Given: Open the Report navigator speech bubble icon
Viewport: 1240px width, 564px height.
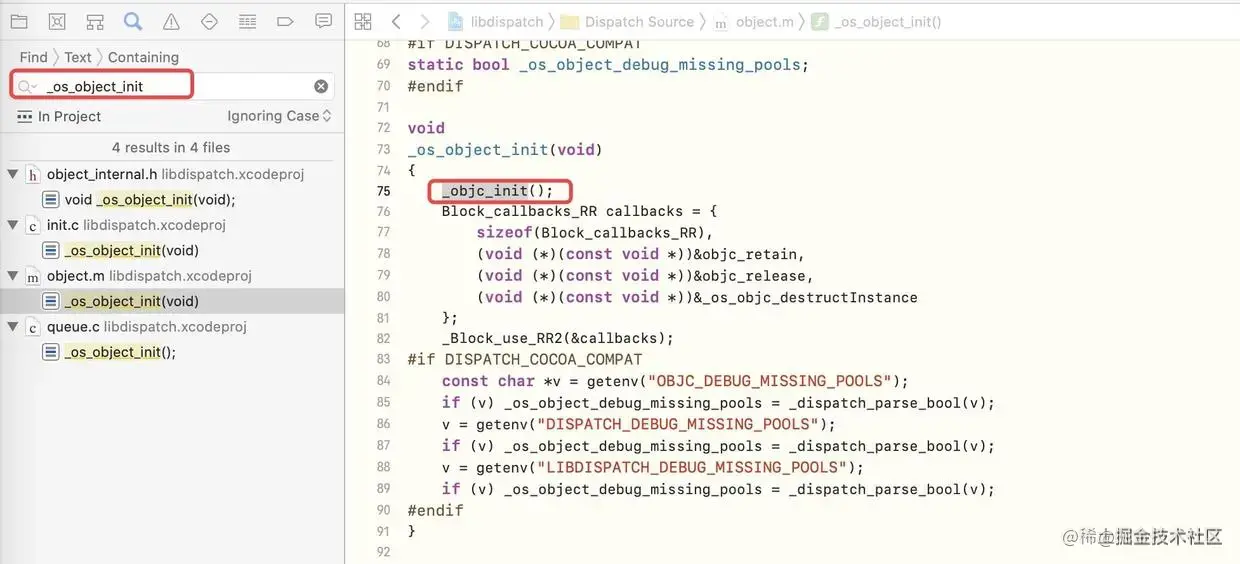Looking at the screenshot, I should pyautogui.click(x=323, y=21).
